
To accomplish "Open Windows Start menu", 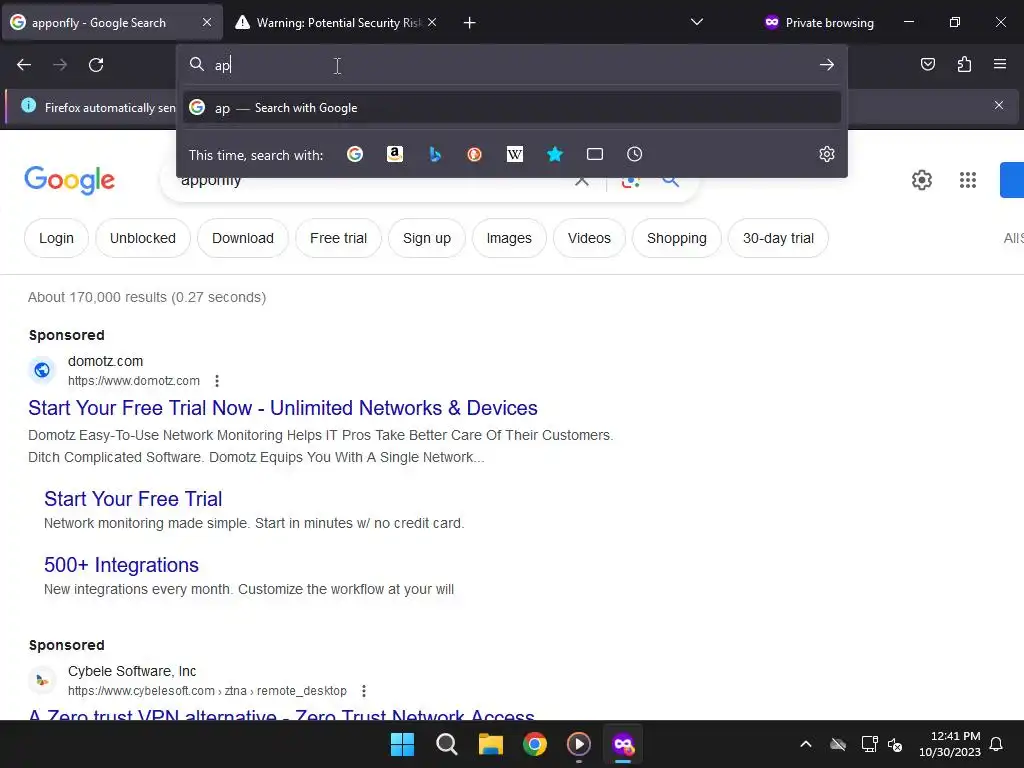I will point(402,744).
